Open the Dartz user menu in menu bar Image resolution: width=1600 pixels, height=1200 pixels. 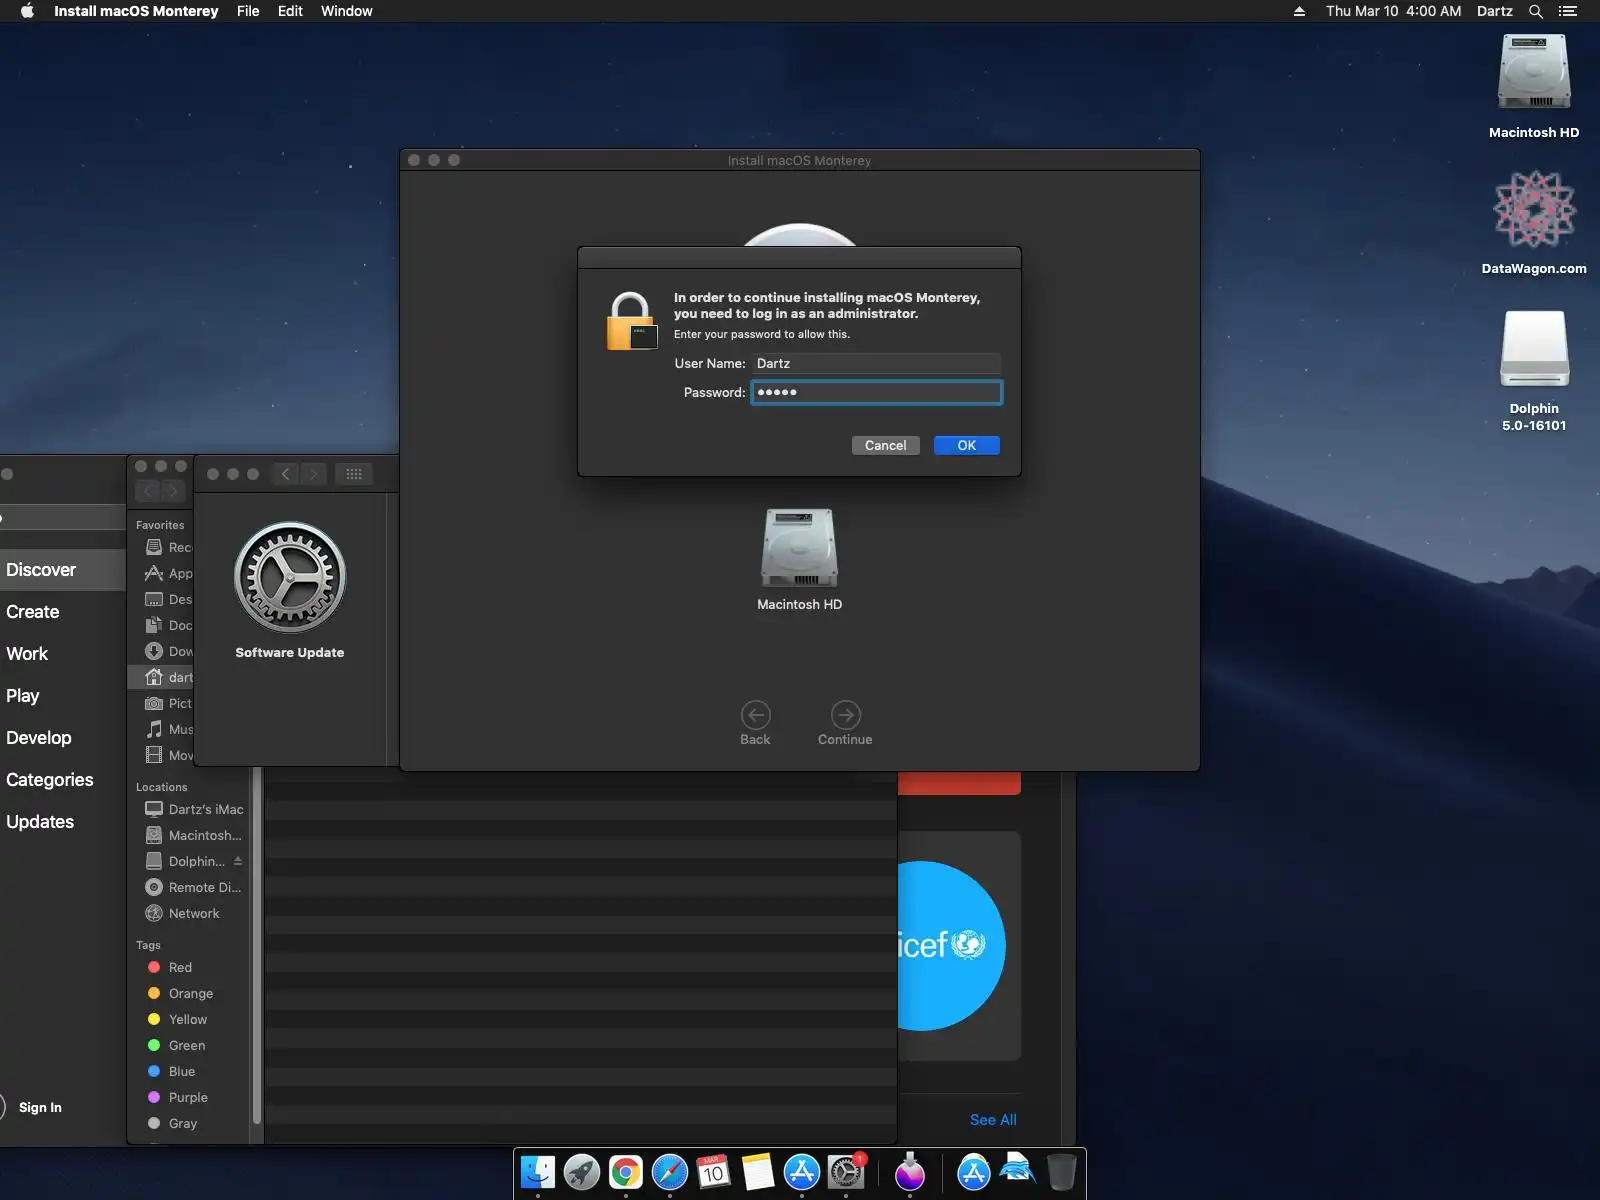coord(1495,11)
